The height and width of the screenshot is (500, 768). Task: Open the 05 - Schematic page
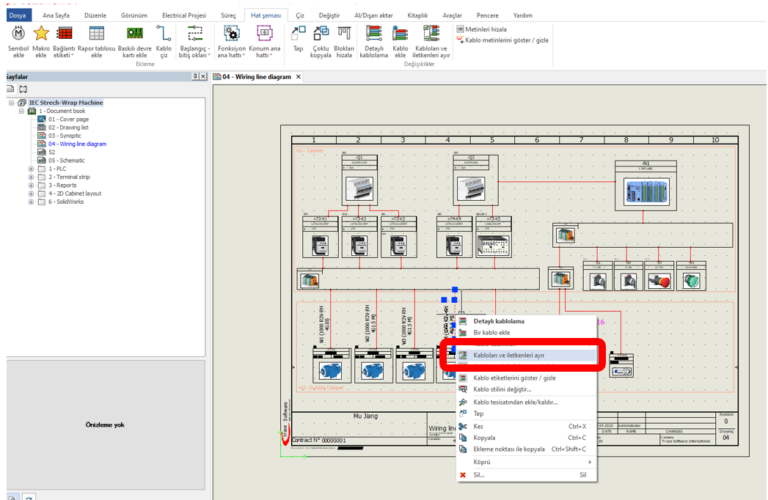coord(66,160)
